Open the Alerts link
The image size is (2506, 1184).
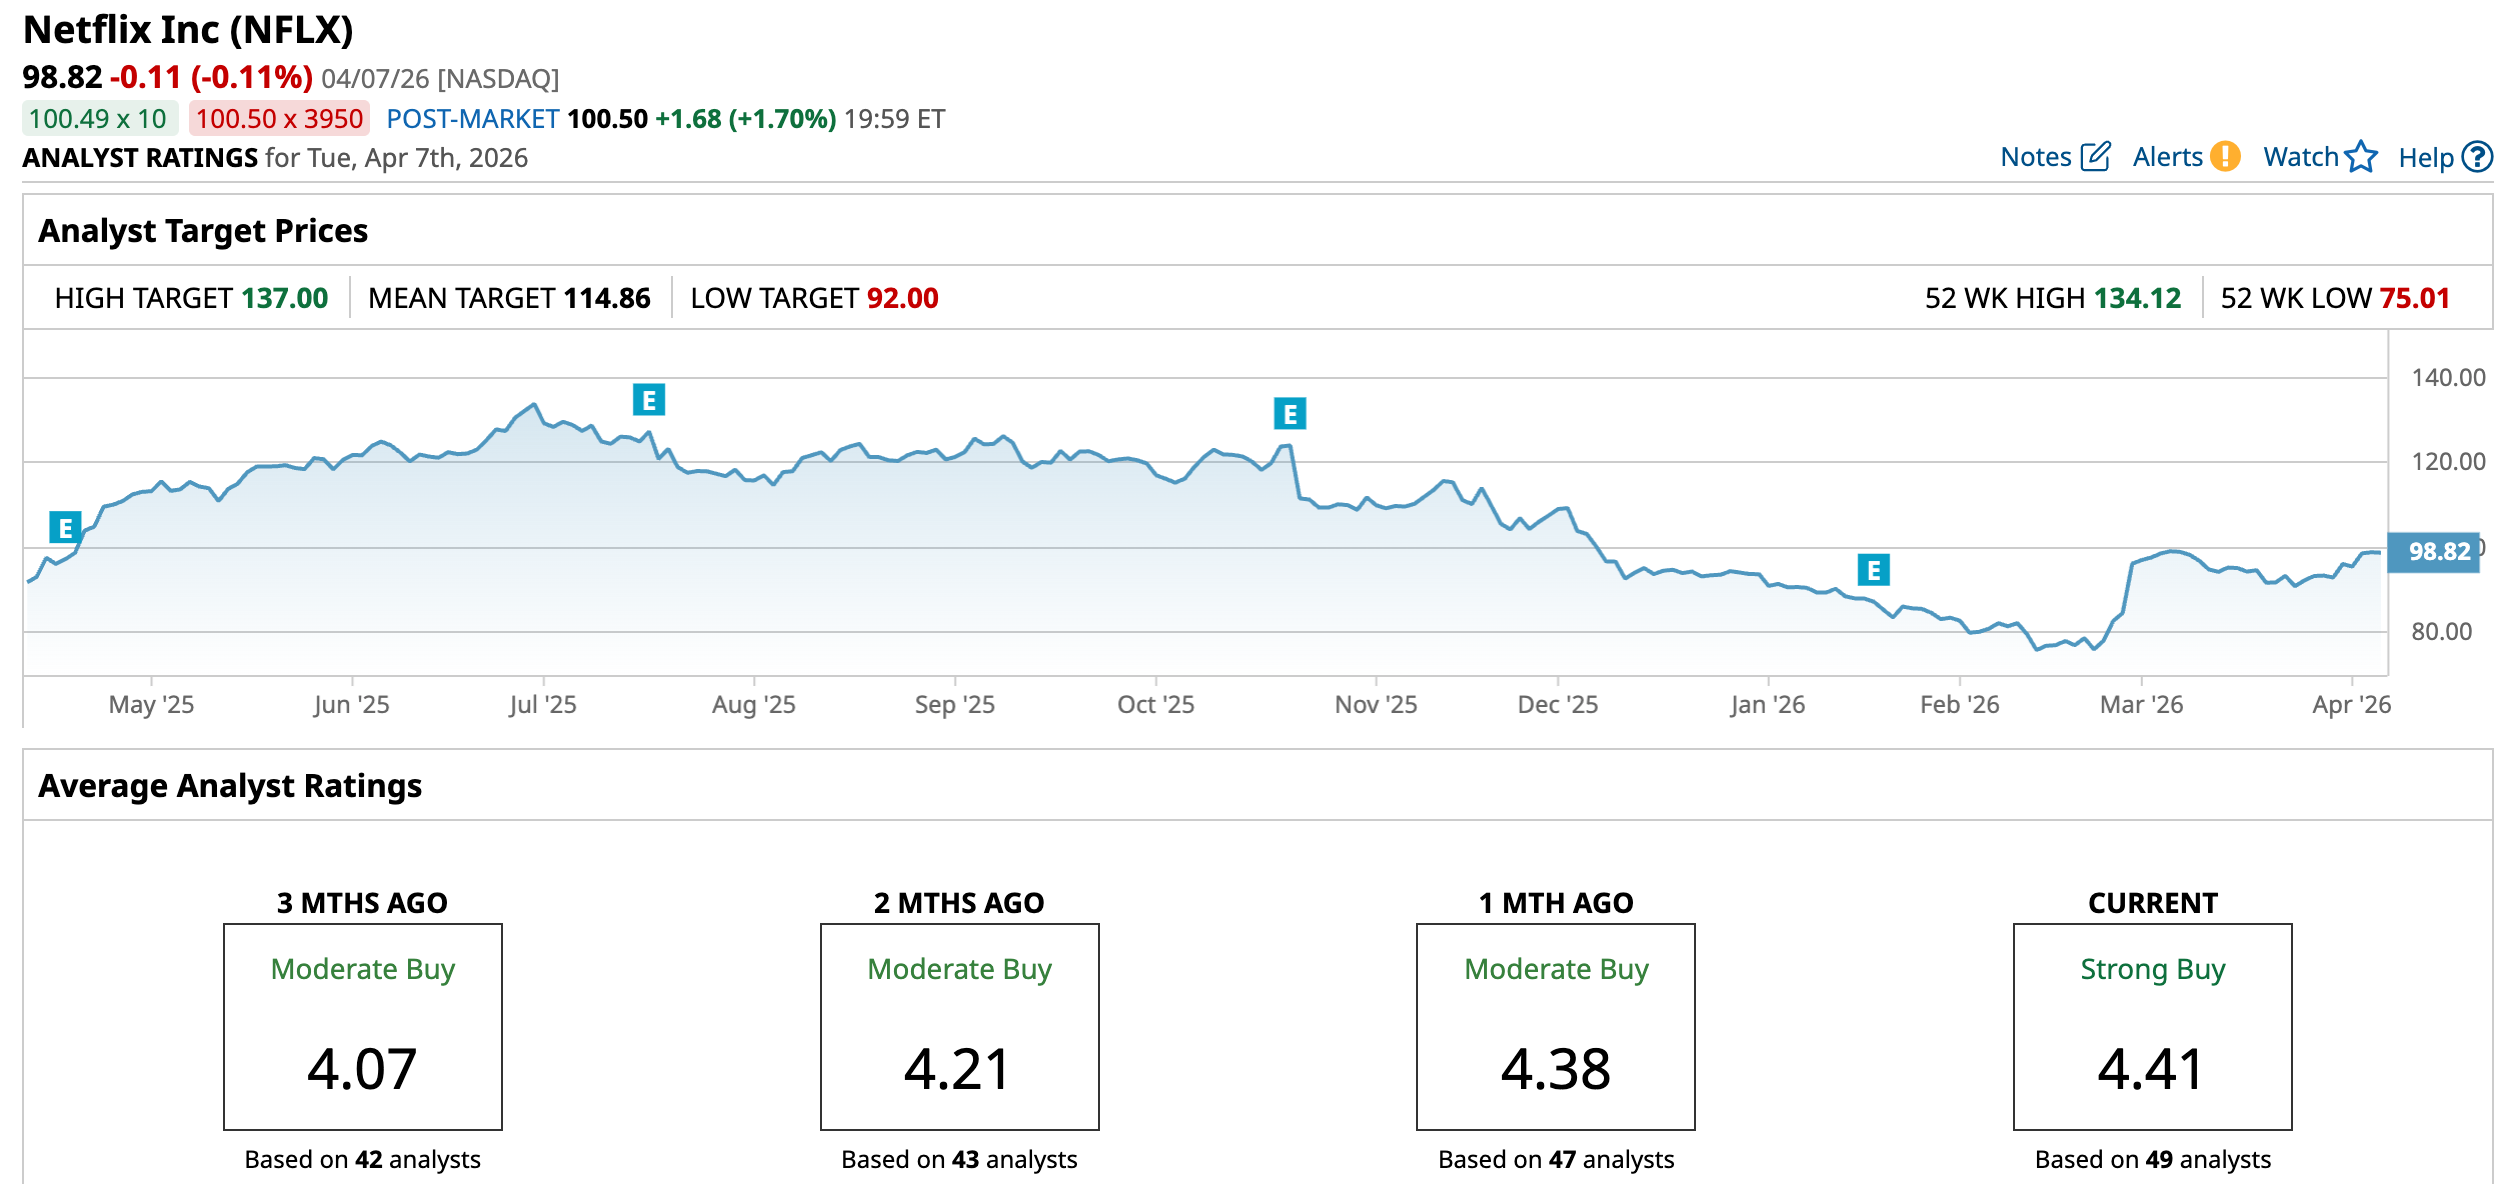2167,157
